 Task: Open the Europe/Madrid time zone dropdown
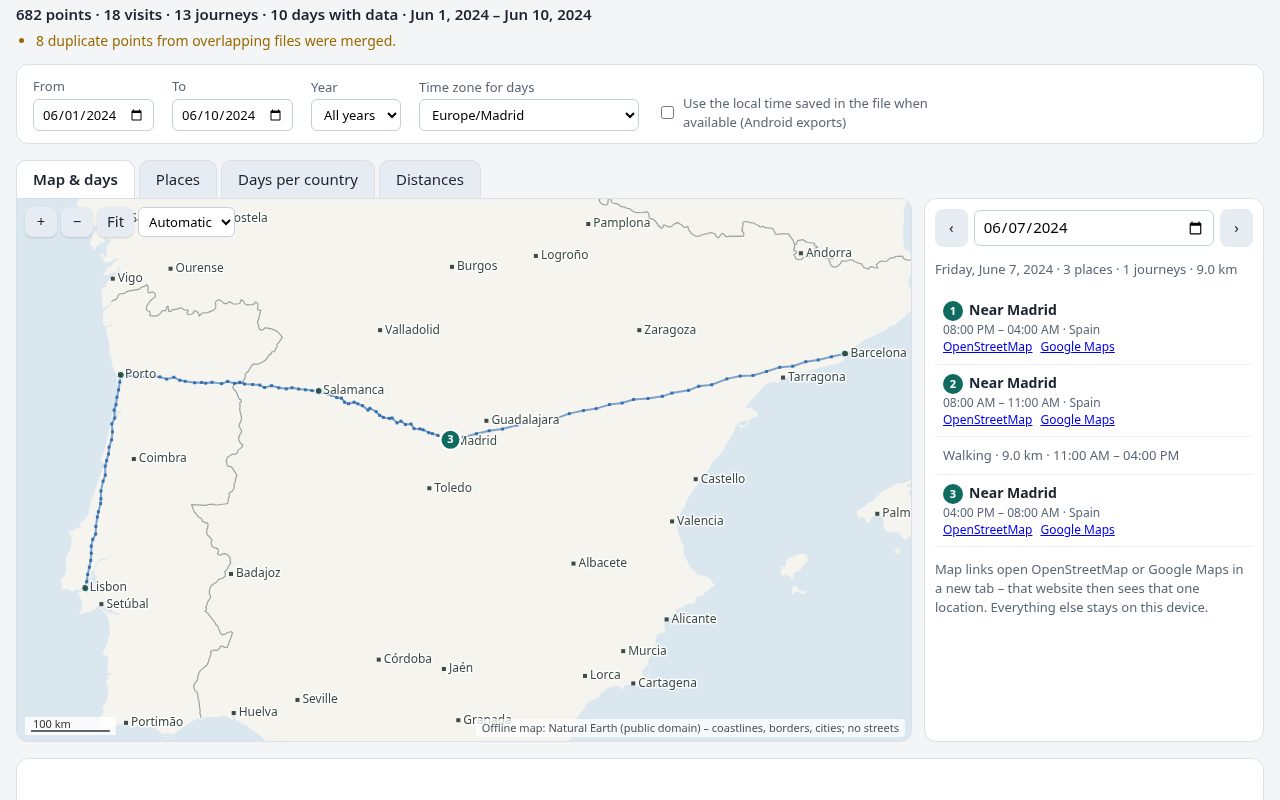click(529, 115)
